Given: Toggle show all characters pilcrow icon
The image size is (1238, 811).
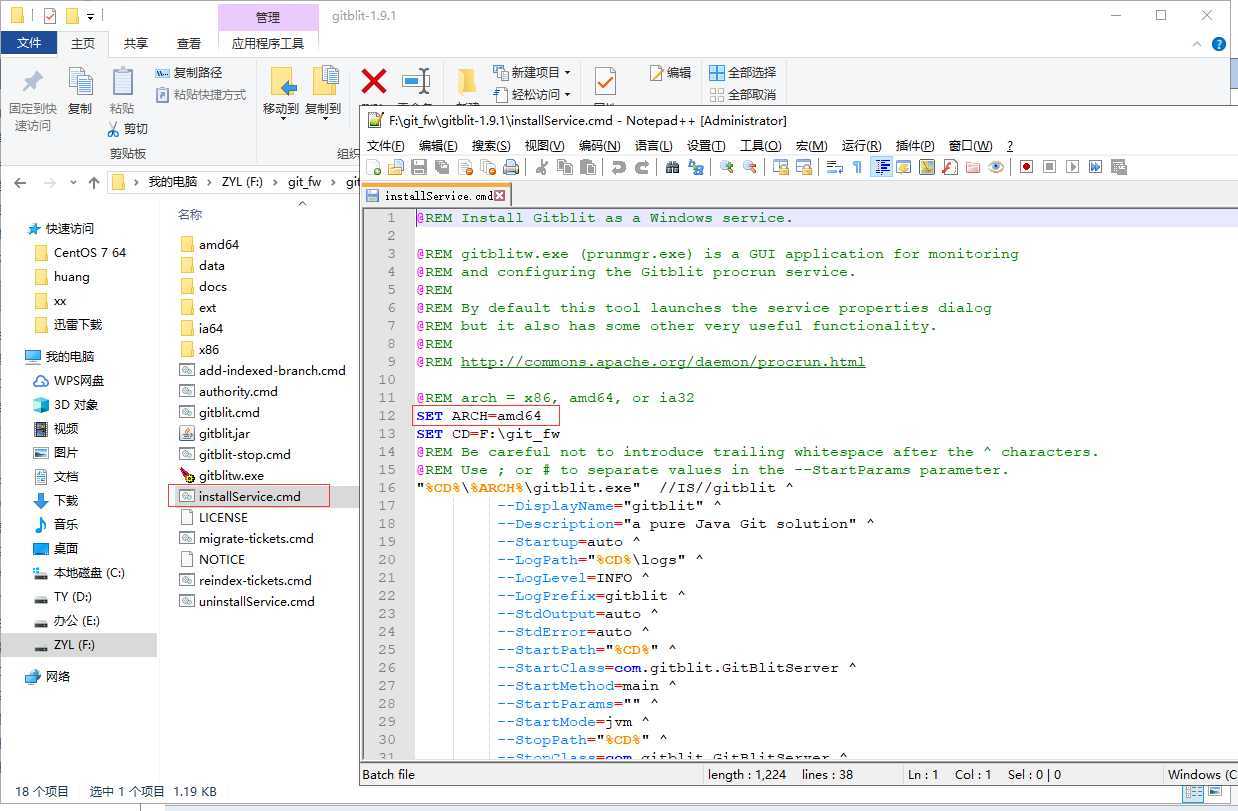Looking at the screenshot, I should point(857,167).
